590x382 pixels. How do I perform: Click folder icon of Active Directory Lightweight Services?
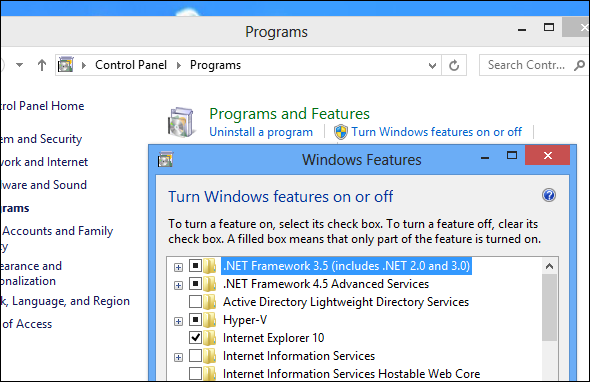[210, 302]
